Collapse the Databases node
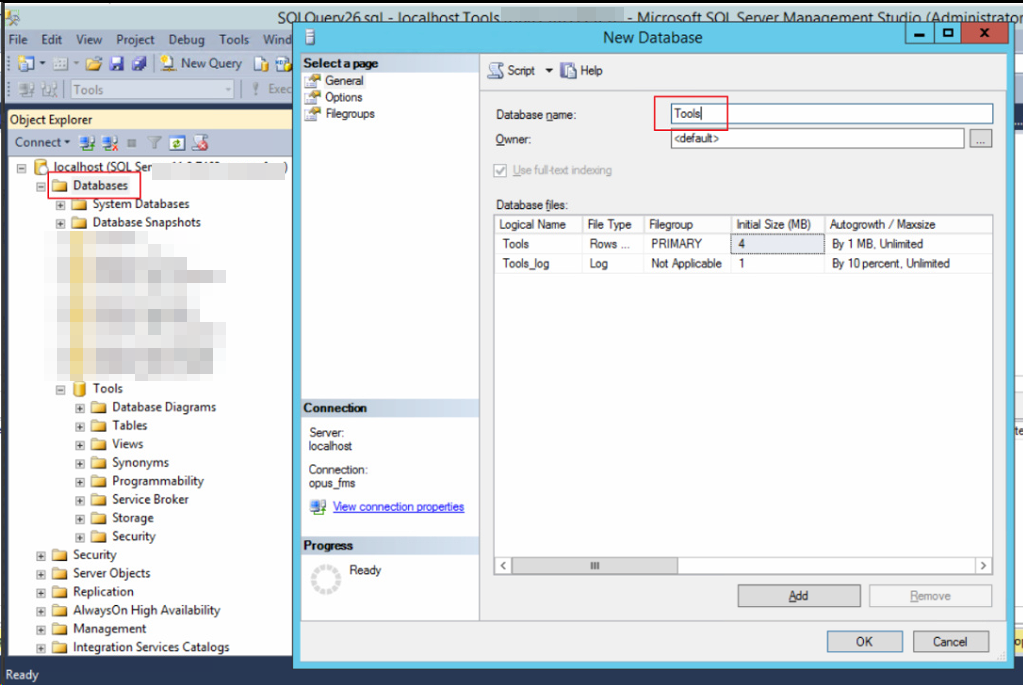The width and height of the screenshot is (1023, 685). (x=41, y=187)
